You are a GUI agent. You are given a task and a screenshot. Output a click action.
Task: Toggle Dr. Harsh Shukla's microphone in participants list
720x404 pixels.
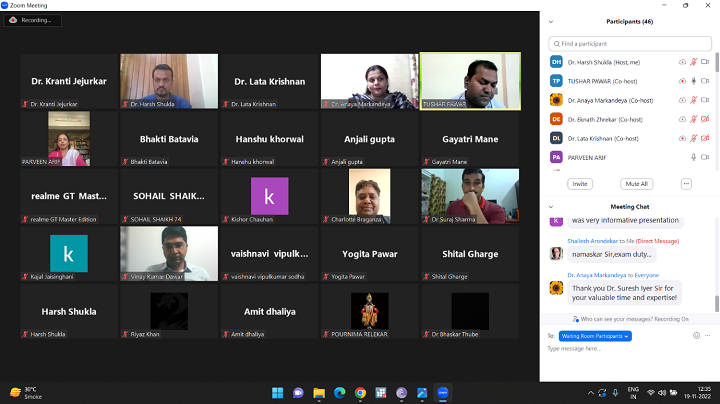coord(693,62)
